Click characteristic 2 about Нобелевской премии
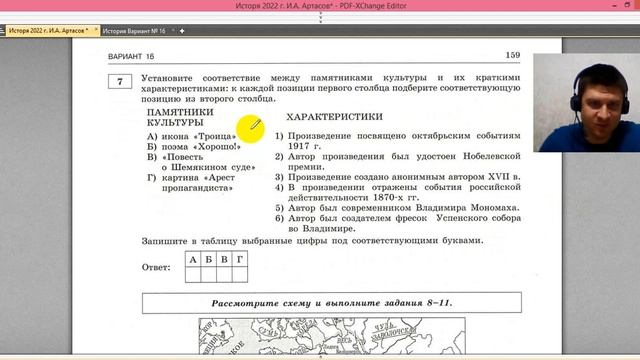 [398, 161]
